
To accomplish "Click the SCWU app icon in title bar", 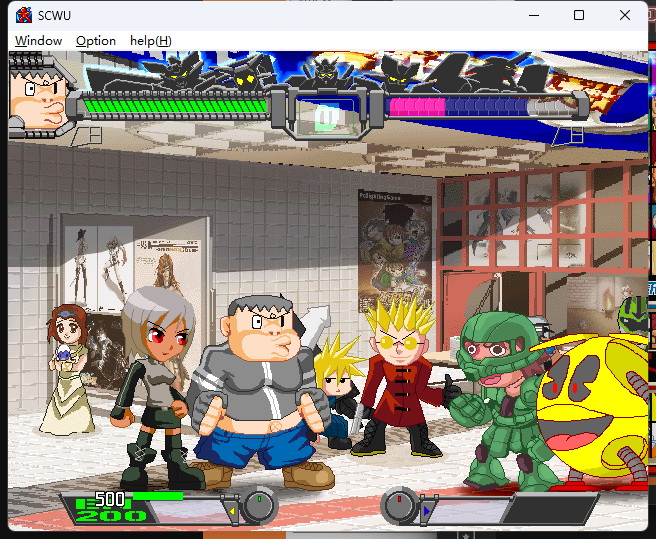I will [x=24, y=15].
